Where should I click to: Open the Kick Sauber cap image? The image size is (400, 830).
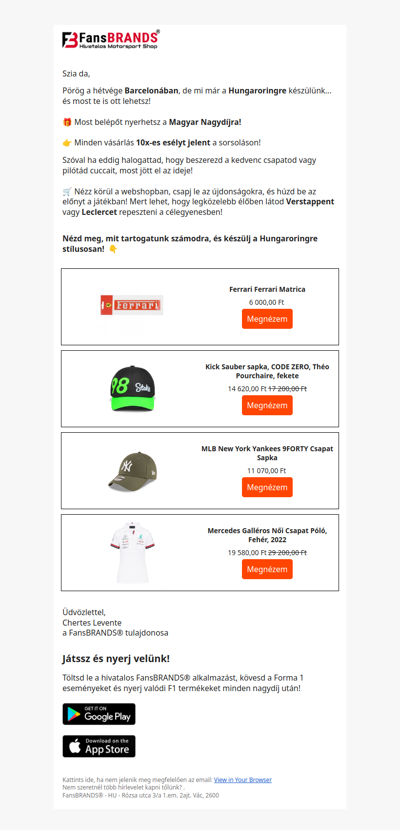[132, 387]
